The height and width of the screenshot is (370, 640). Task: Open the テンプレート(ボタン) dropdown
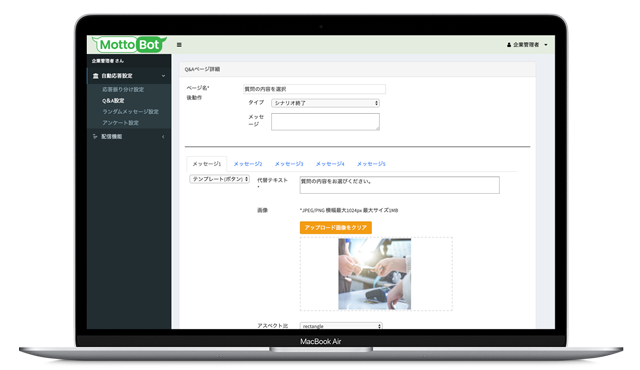click(220, 179)
